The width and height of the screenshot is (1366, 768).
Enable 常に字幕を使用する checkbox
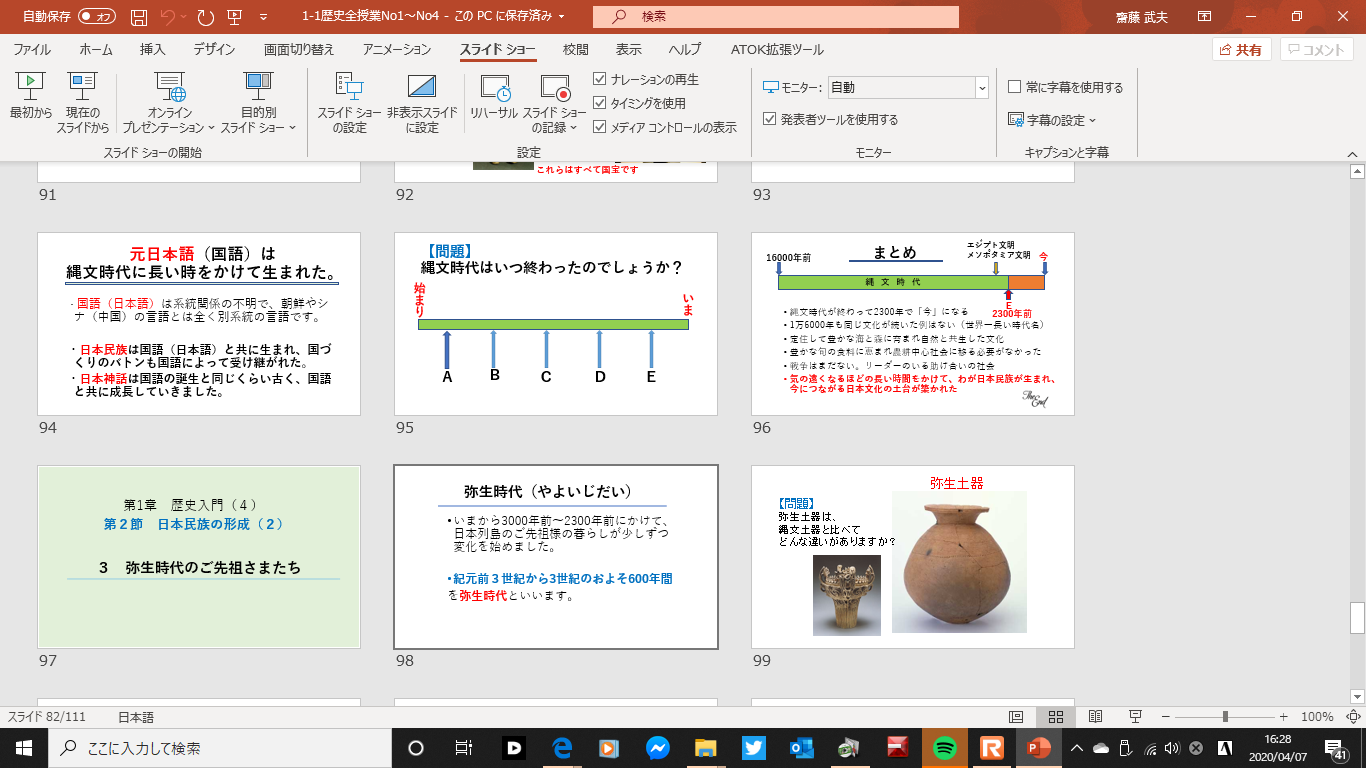coord(1015,87)
